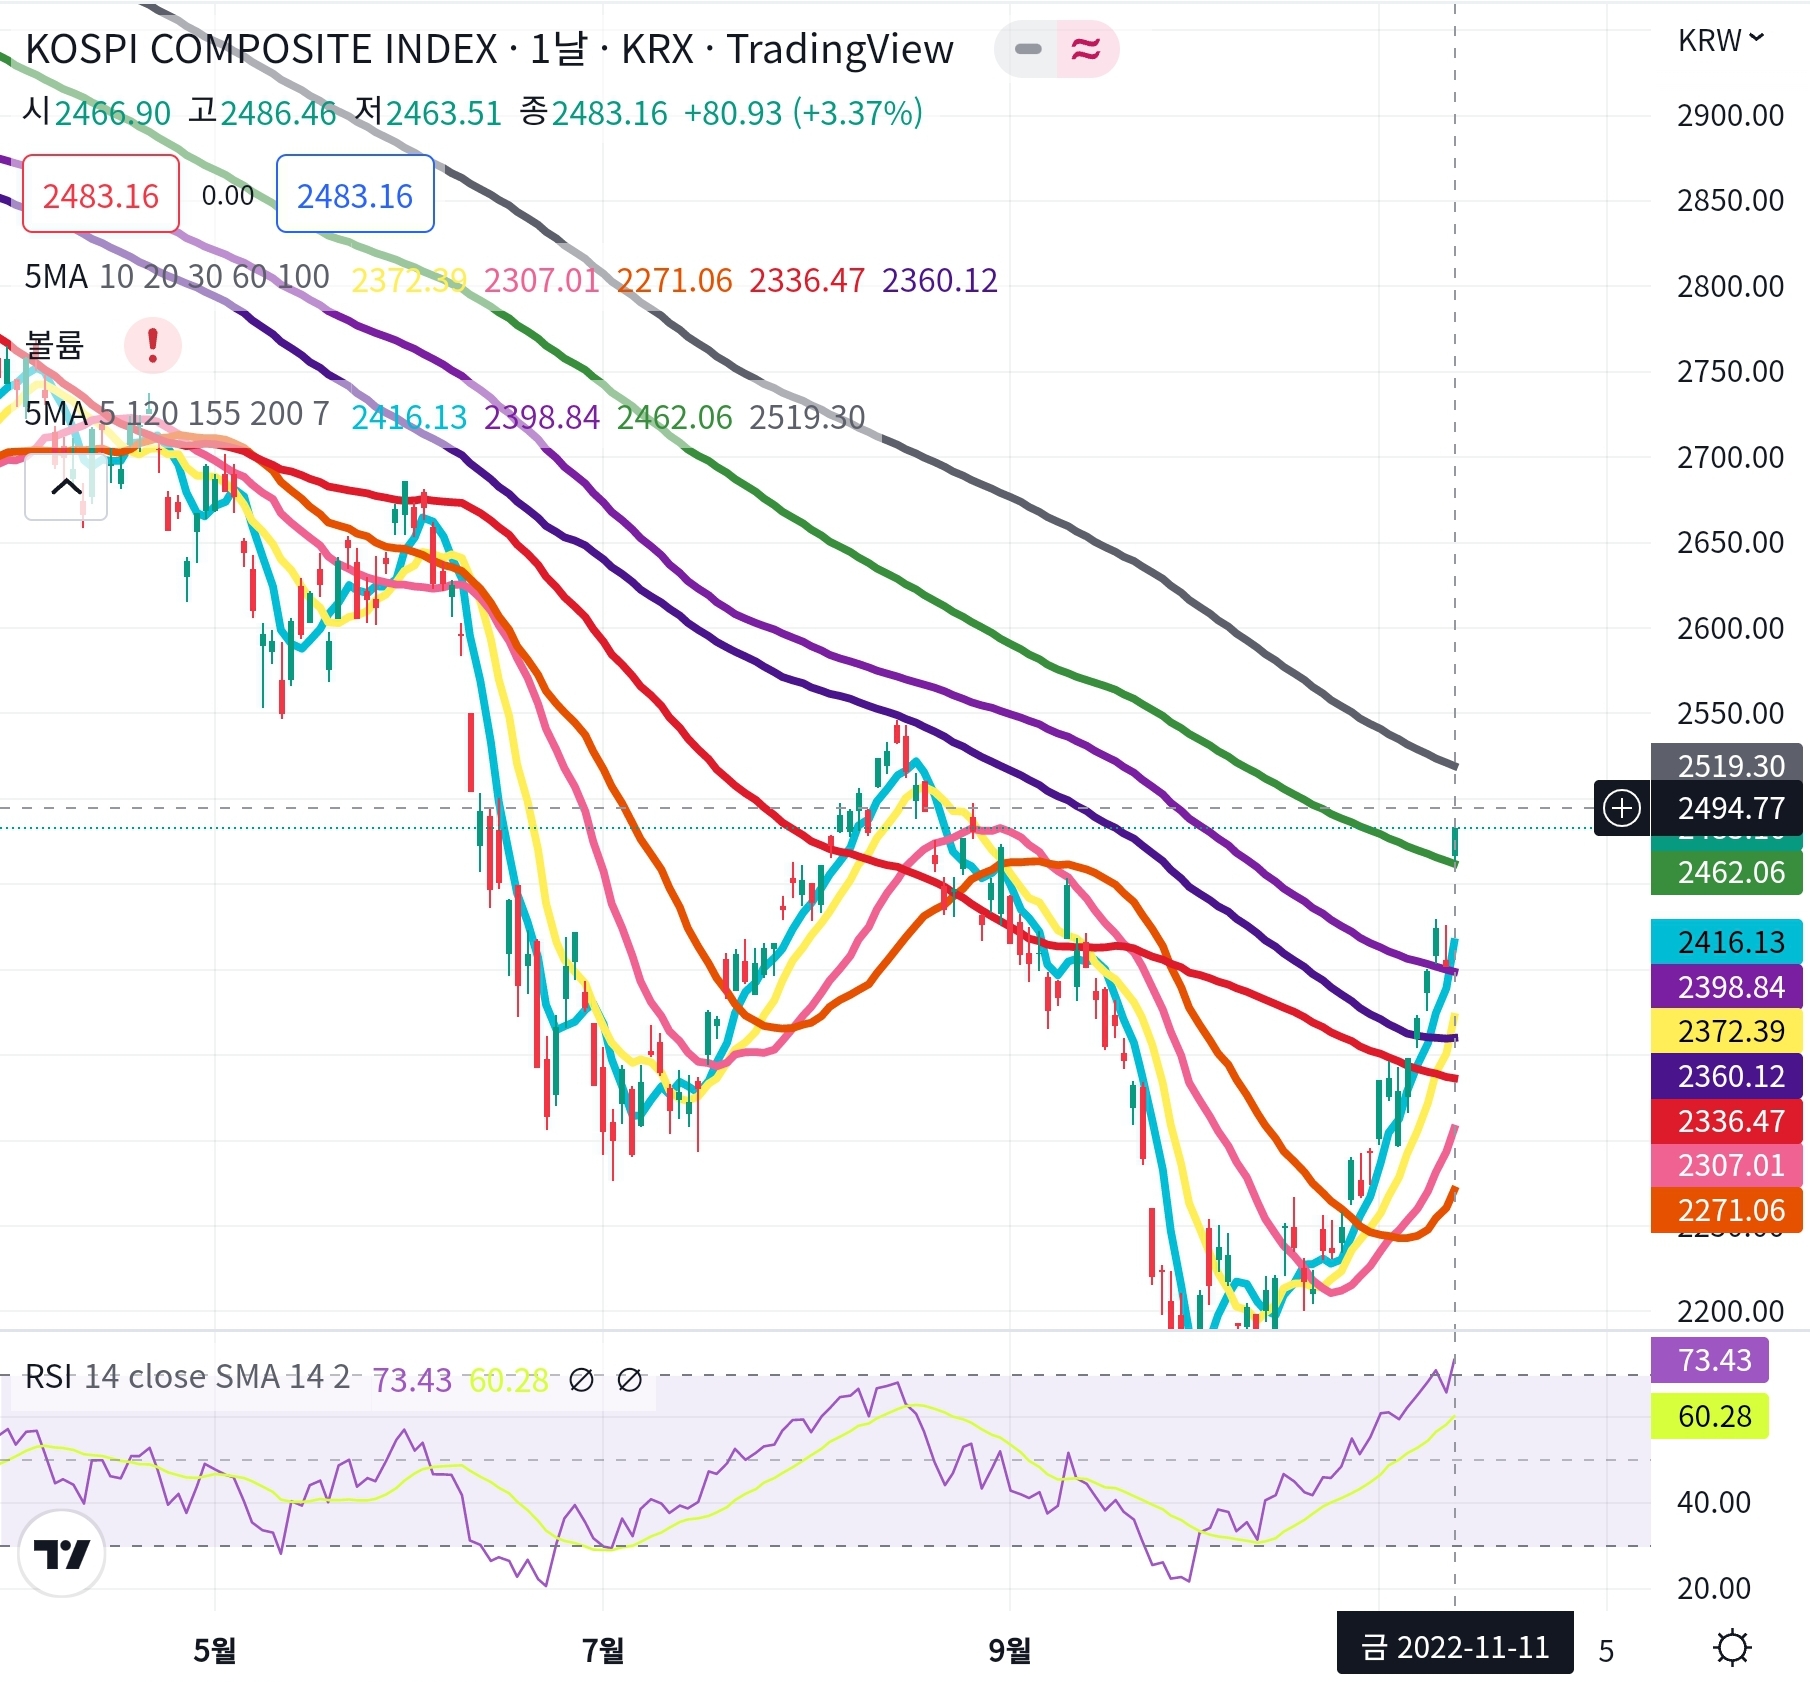Screen dimensions: 1810x1682
Task: Click the crosshair plus button on price axis
Action: click(x=1621, y=808)
